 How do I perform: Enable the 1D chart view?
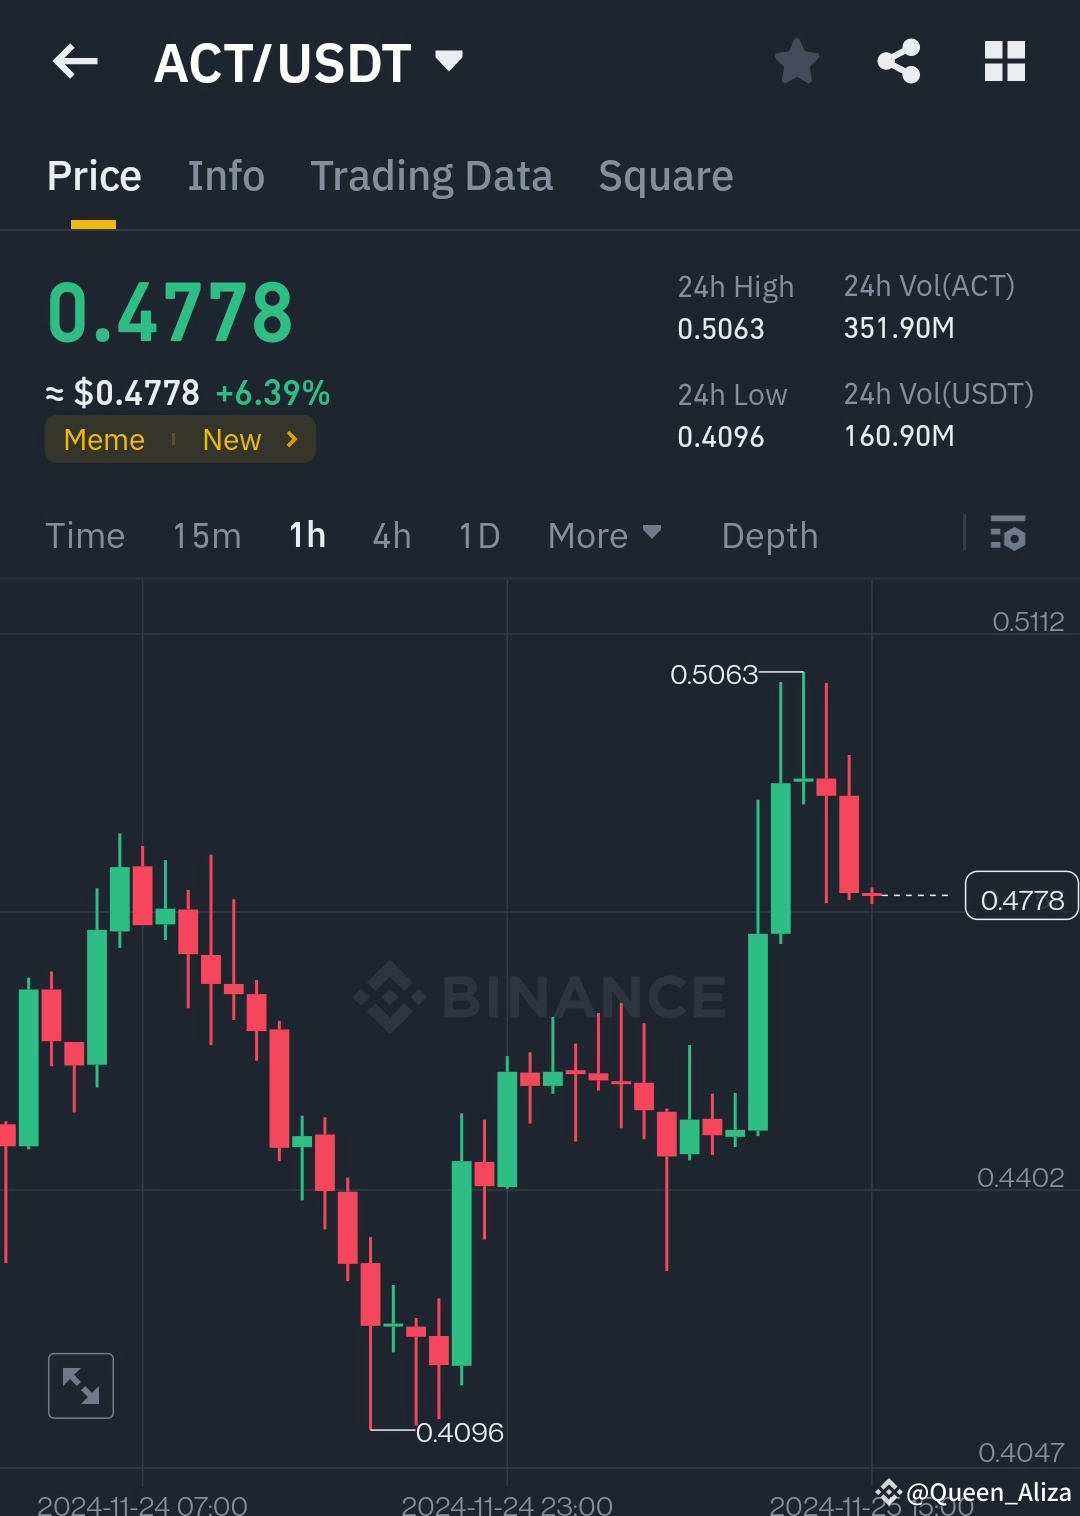478,536
